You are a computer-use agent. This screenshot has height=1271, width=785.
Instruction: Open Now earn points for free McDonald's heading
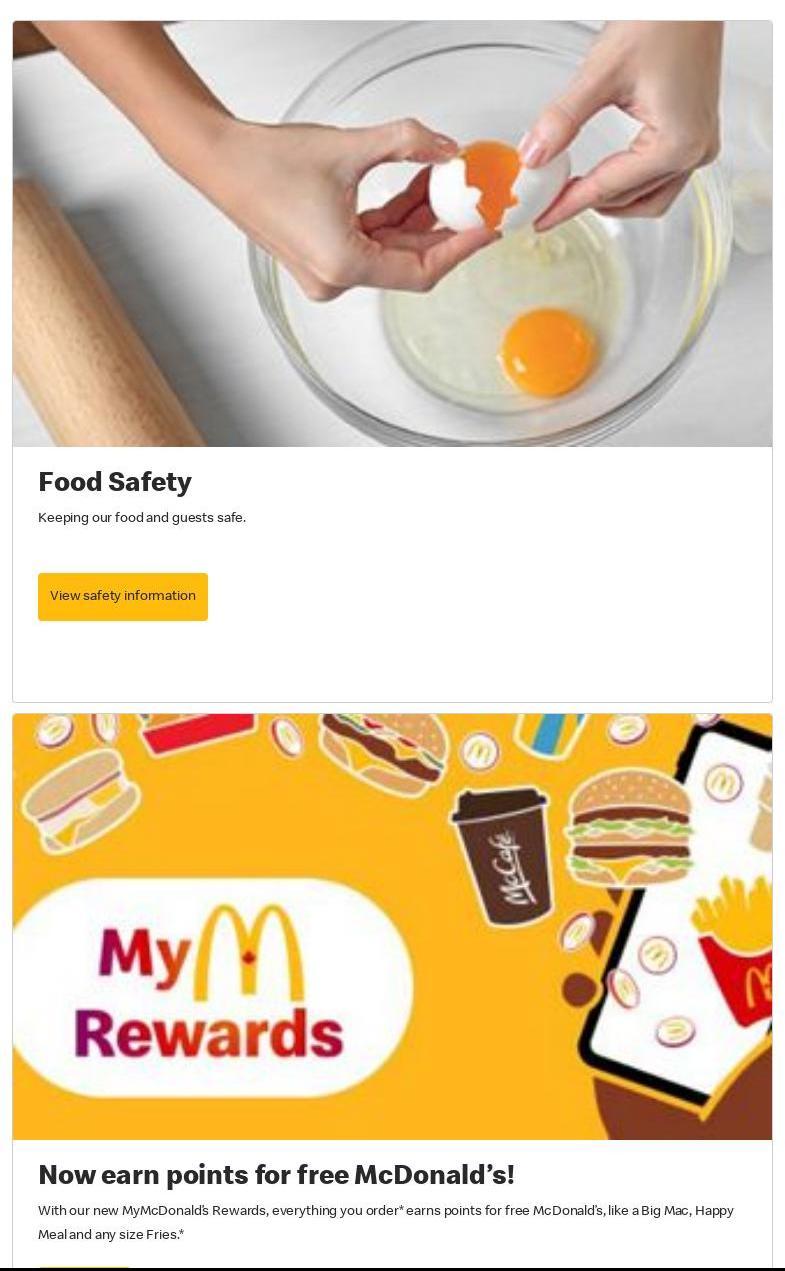click(276, 1175)
